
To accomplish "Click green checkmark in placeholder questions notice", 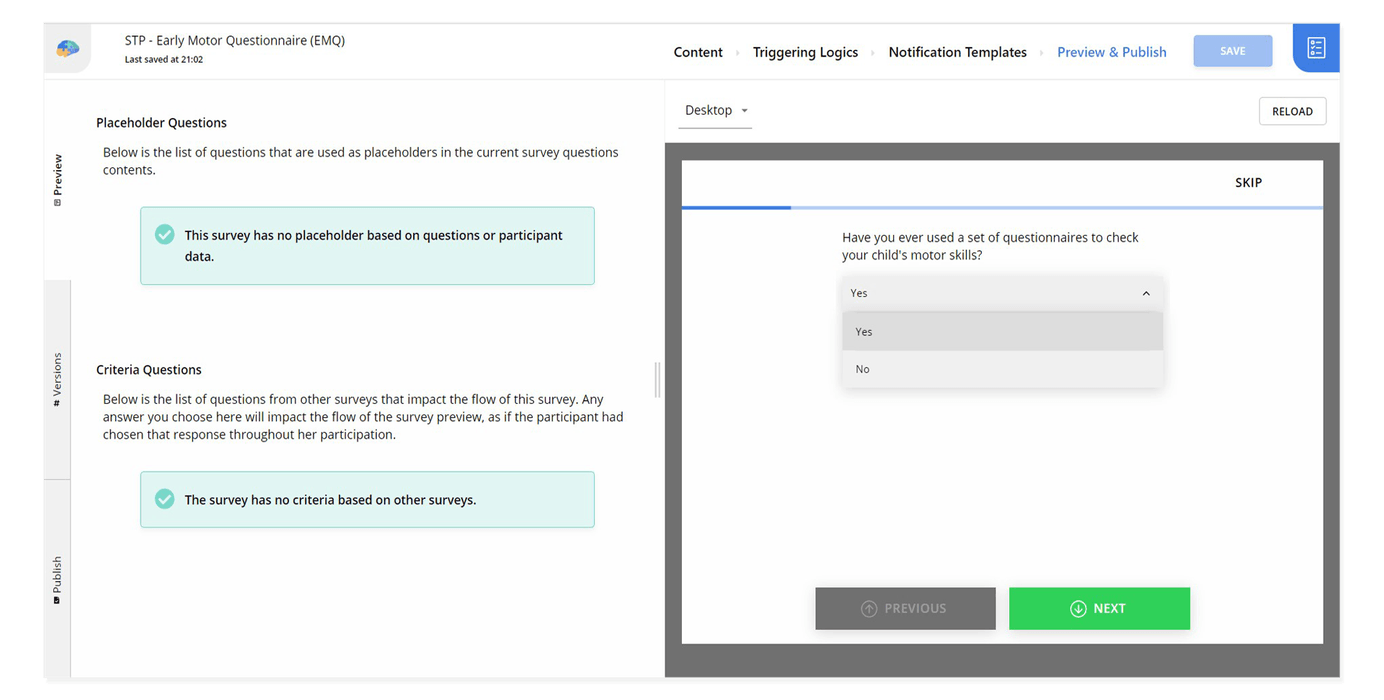I will point(164,234).
